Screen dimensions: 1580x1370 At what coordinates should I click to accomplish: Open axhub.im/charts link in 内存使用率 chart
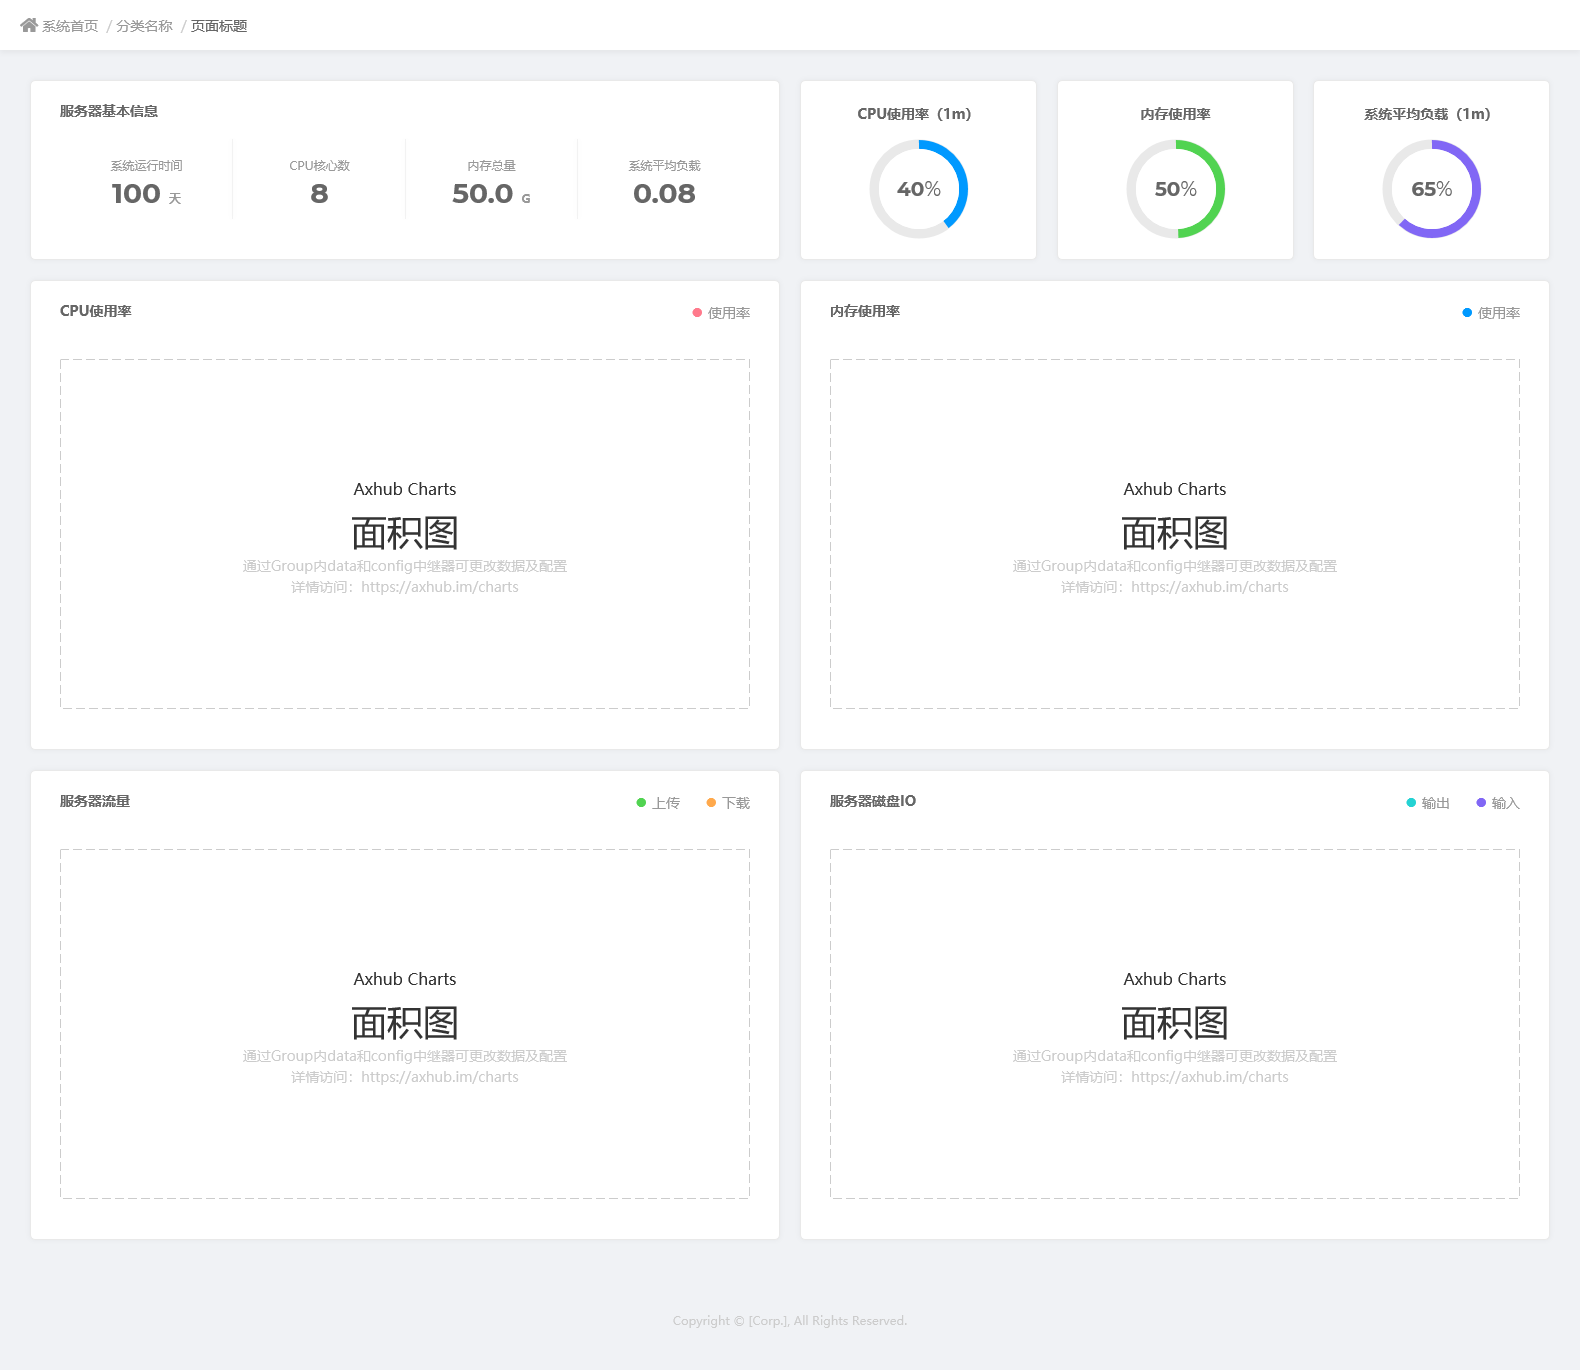[x=1210, y=587]
